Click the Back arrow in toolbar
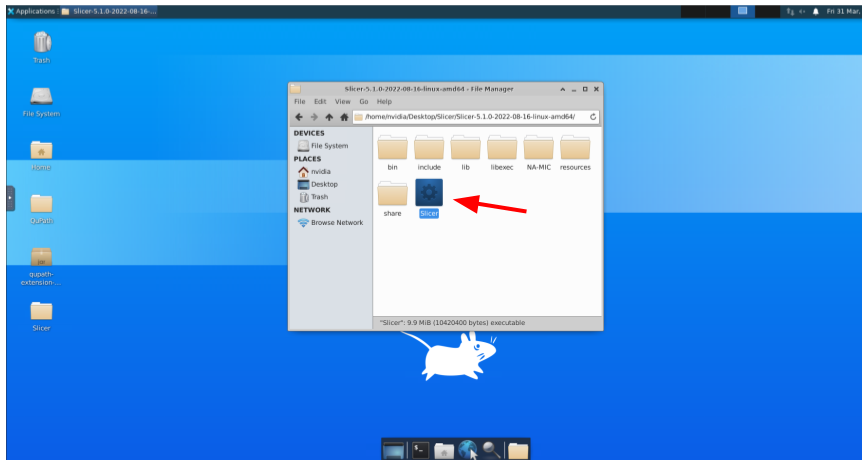Screen dimensions: 867x466 pos(299,117)
